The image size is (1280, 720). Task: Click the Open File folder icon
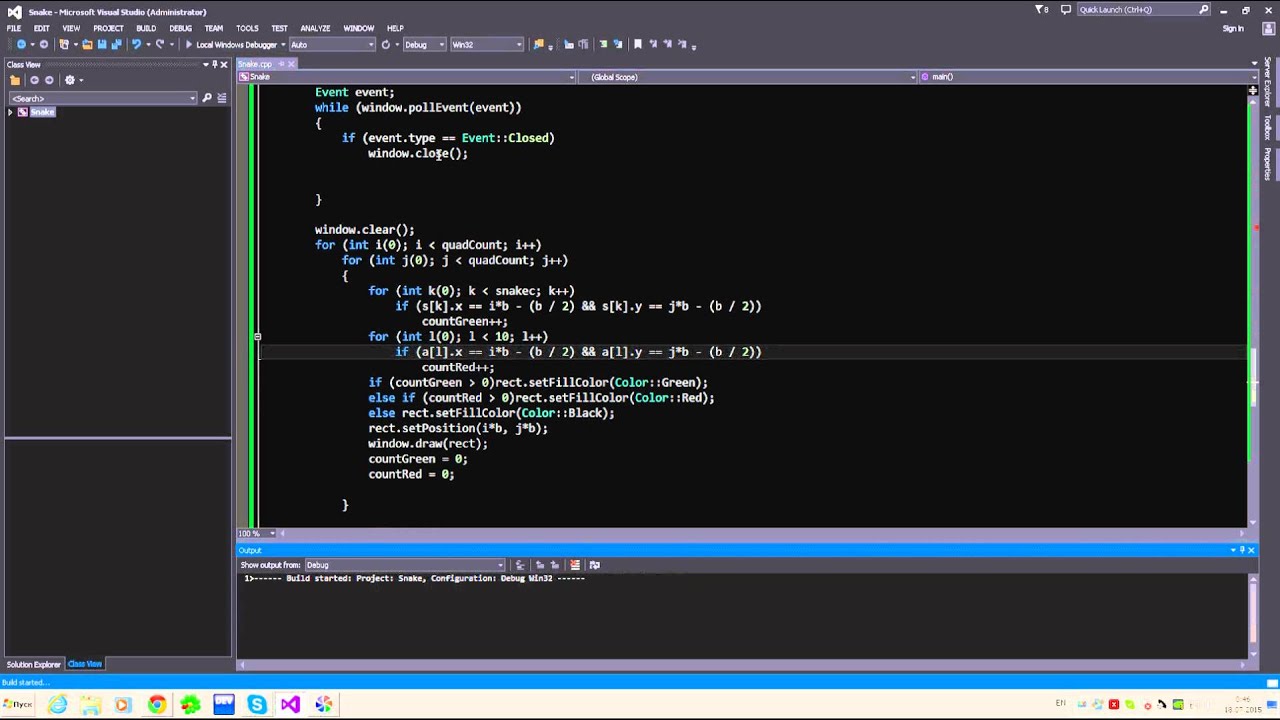coord(87,44)
